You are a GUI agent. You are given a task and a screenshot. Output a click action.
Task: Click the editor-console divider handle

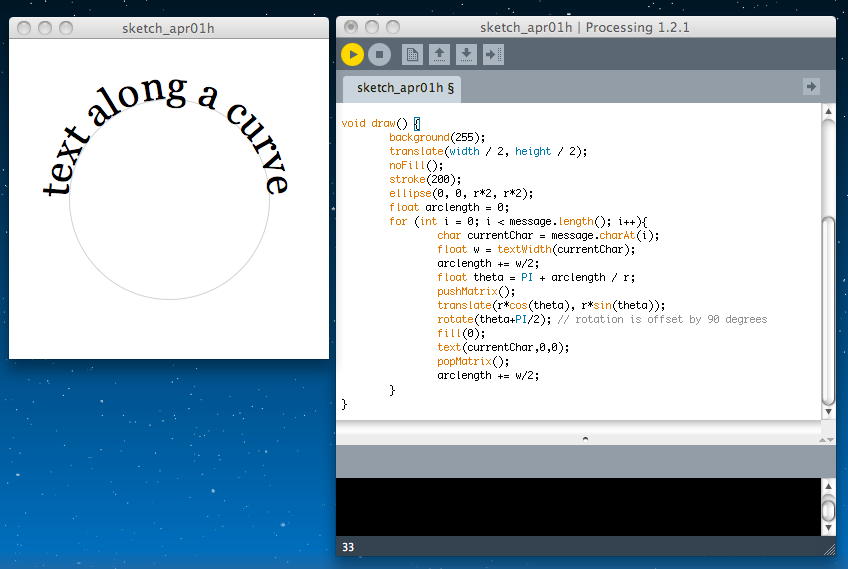(585, 438)
